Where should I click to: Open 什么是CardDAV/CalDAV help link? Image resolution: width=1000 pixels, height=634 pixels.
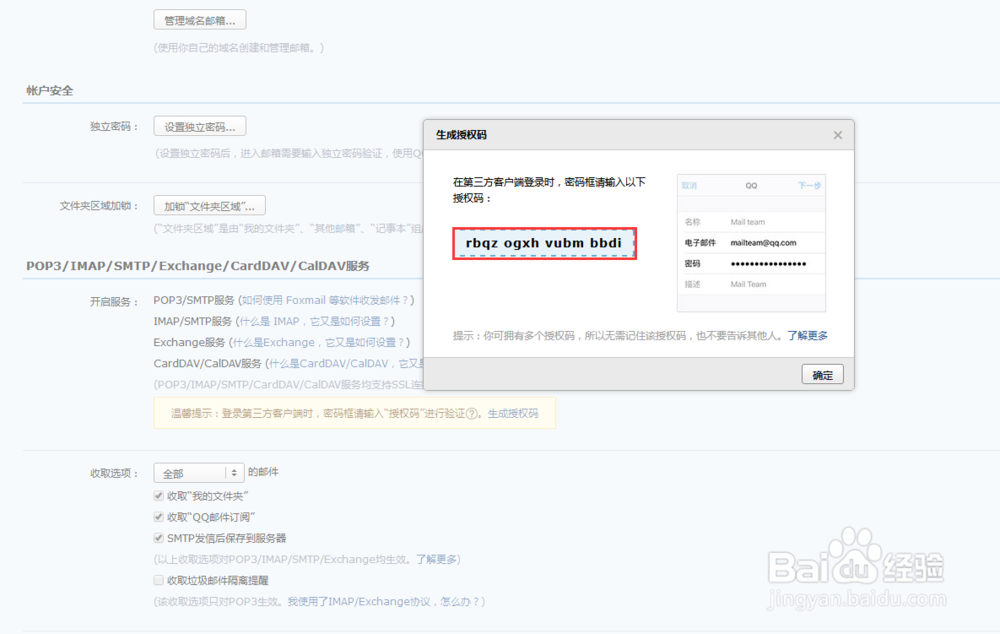coord(346,363)
